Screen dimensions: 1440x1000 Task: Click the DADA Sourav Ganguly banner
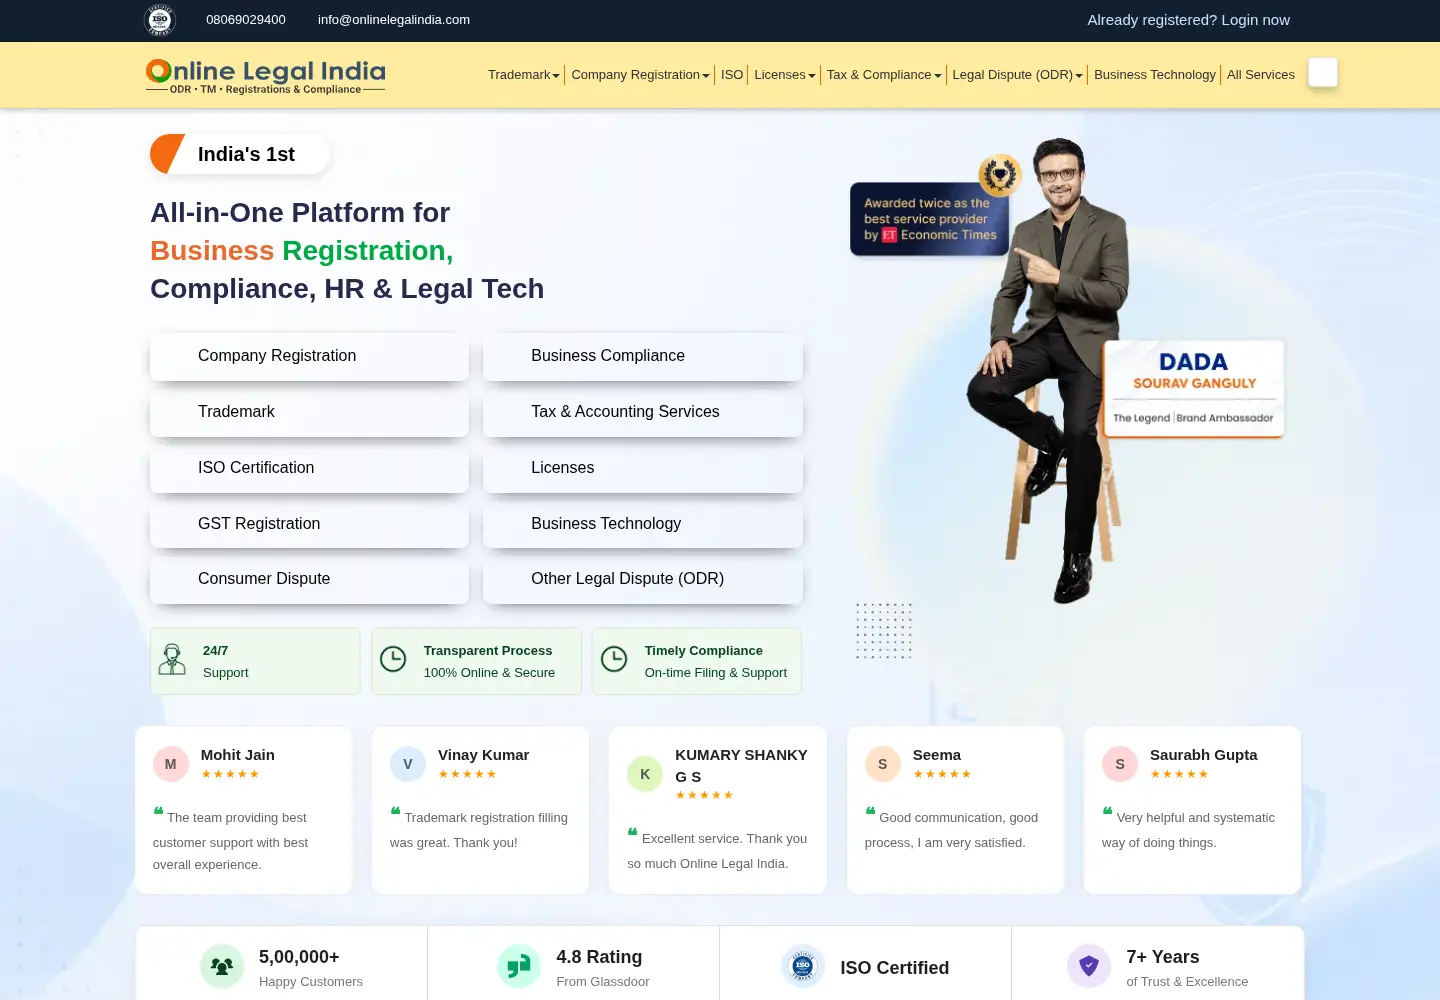click(1194, 389)
